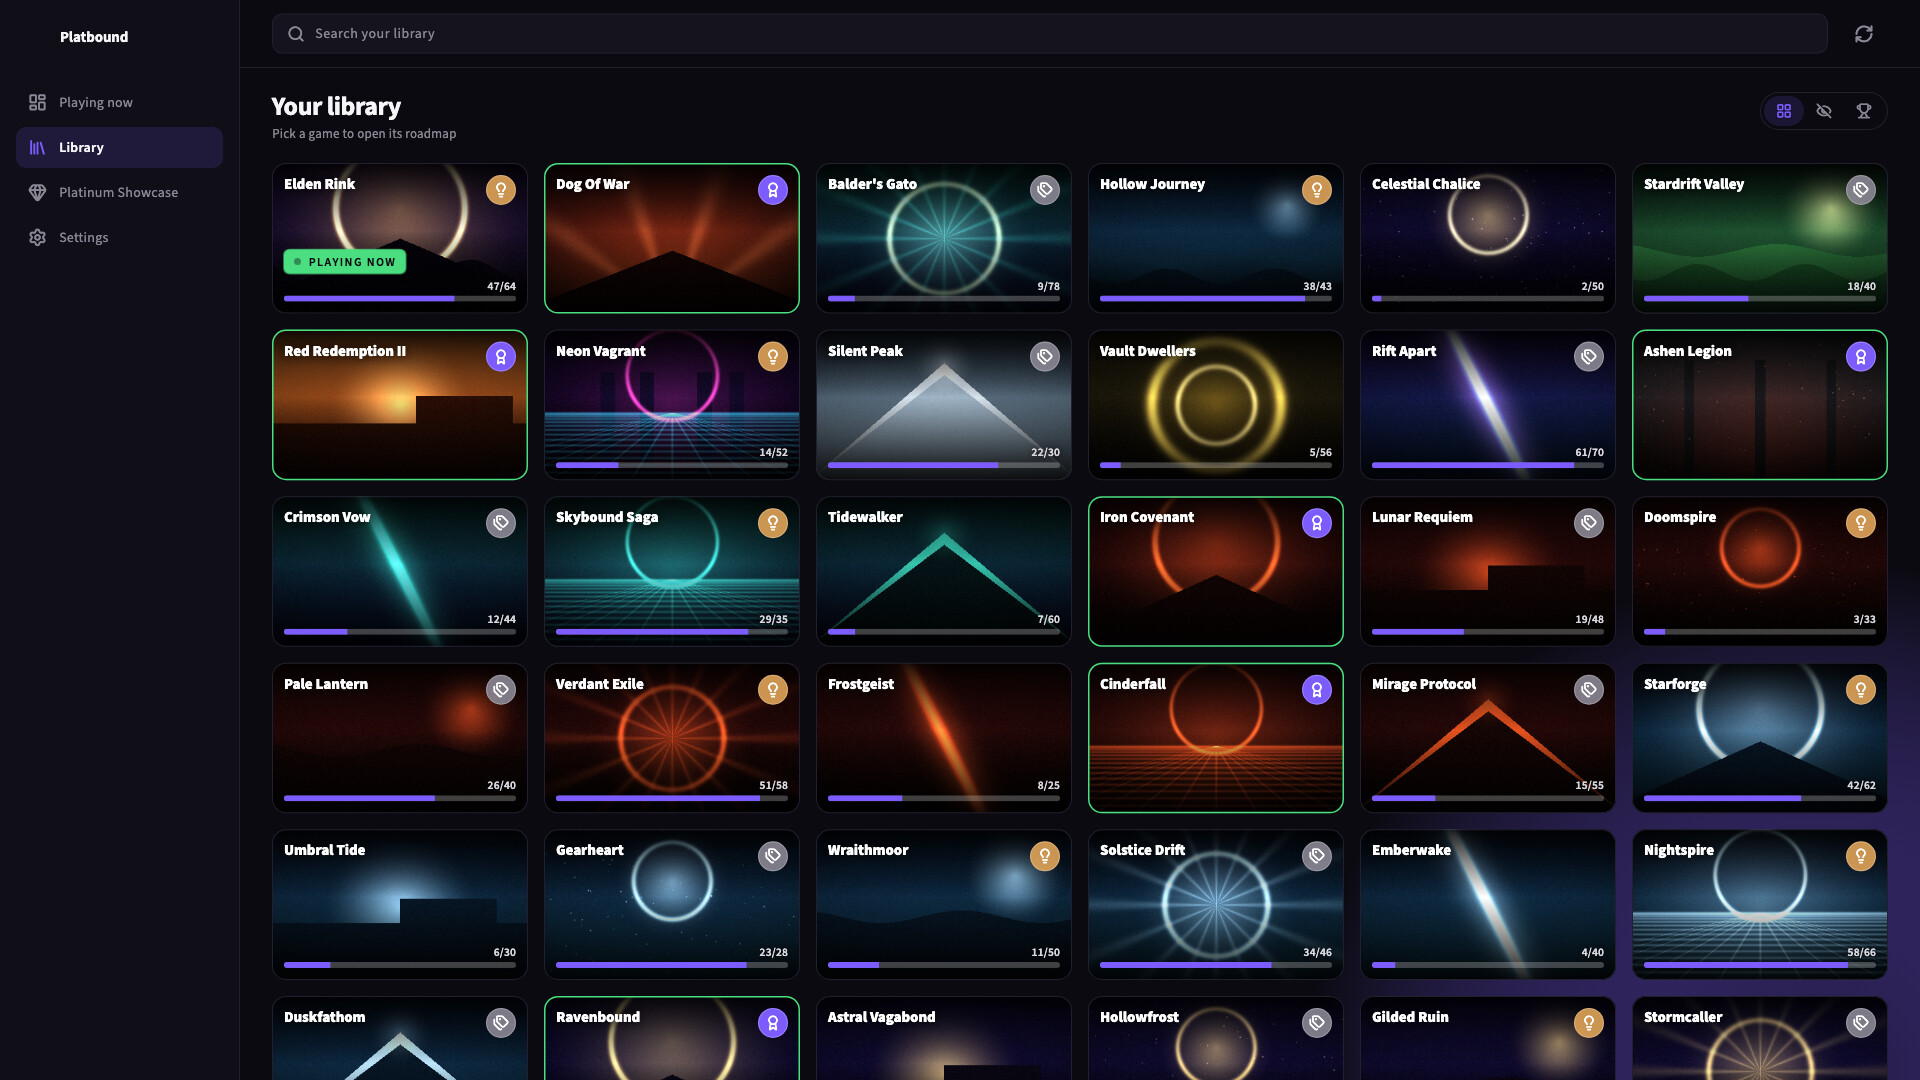Toggle hidden games eye-slash filter
This screenshot has height=1080, width=1920.
tap(1824, 111)
